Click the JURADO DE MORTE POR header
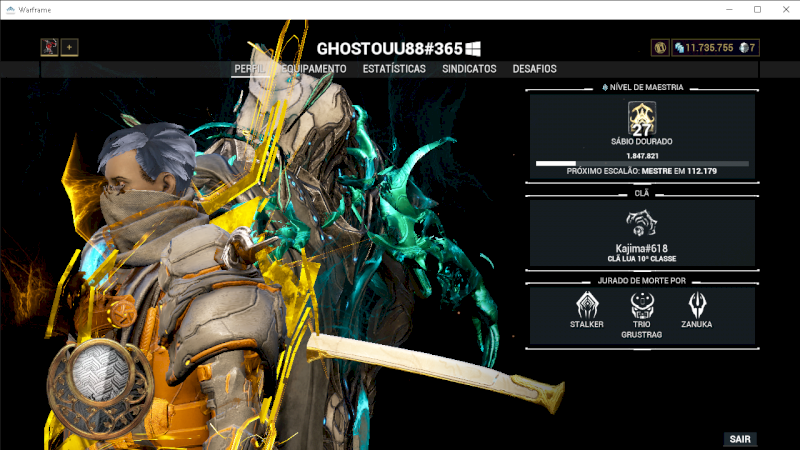This screenshot has width=800, height=450. pos(642,281)
